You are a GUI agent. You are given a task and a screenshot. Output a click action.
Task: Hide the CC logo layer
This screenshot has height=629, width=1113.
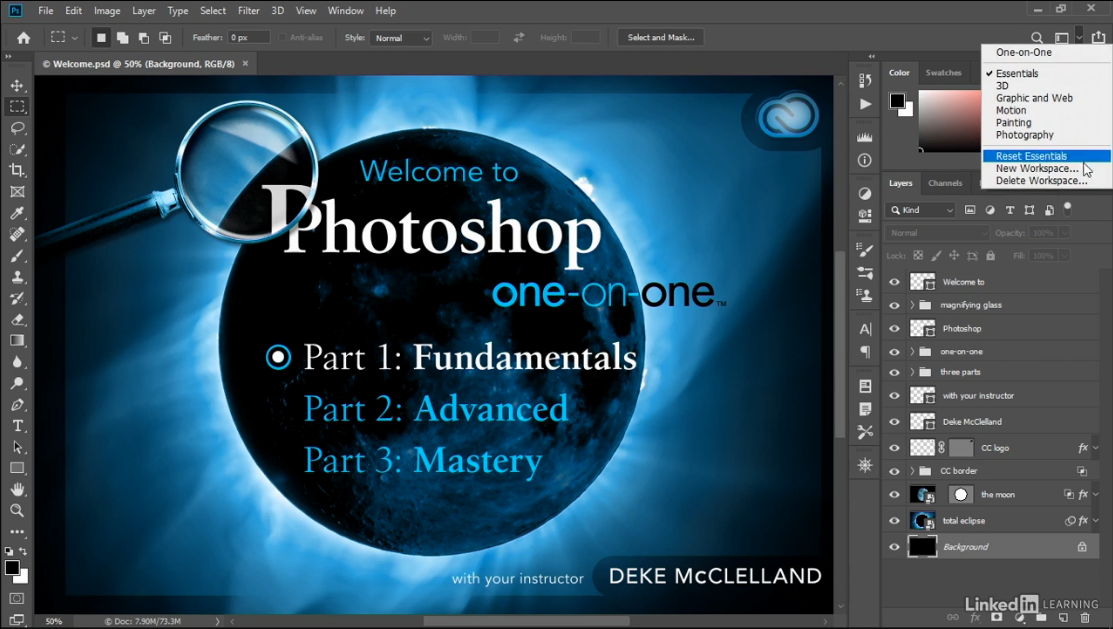pyautogui.click(x=894, y=448)
